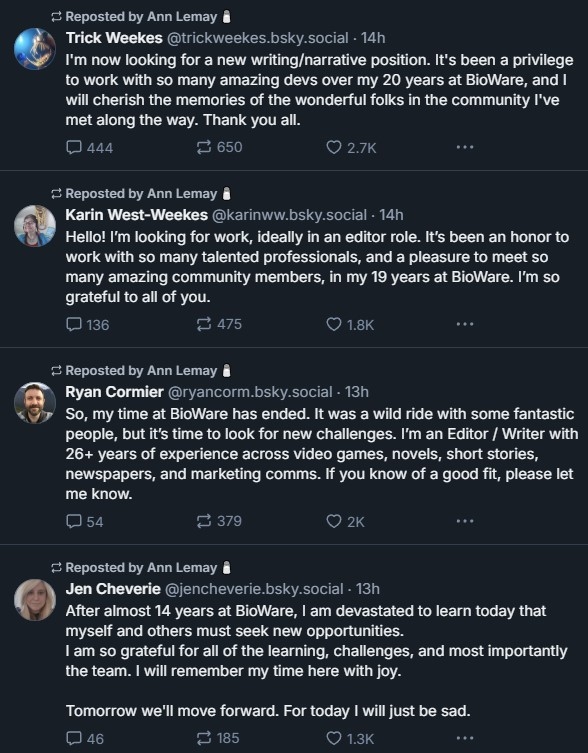Open more options on Karin West-Weekes' post

pos(465,324)
